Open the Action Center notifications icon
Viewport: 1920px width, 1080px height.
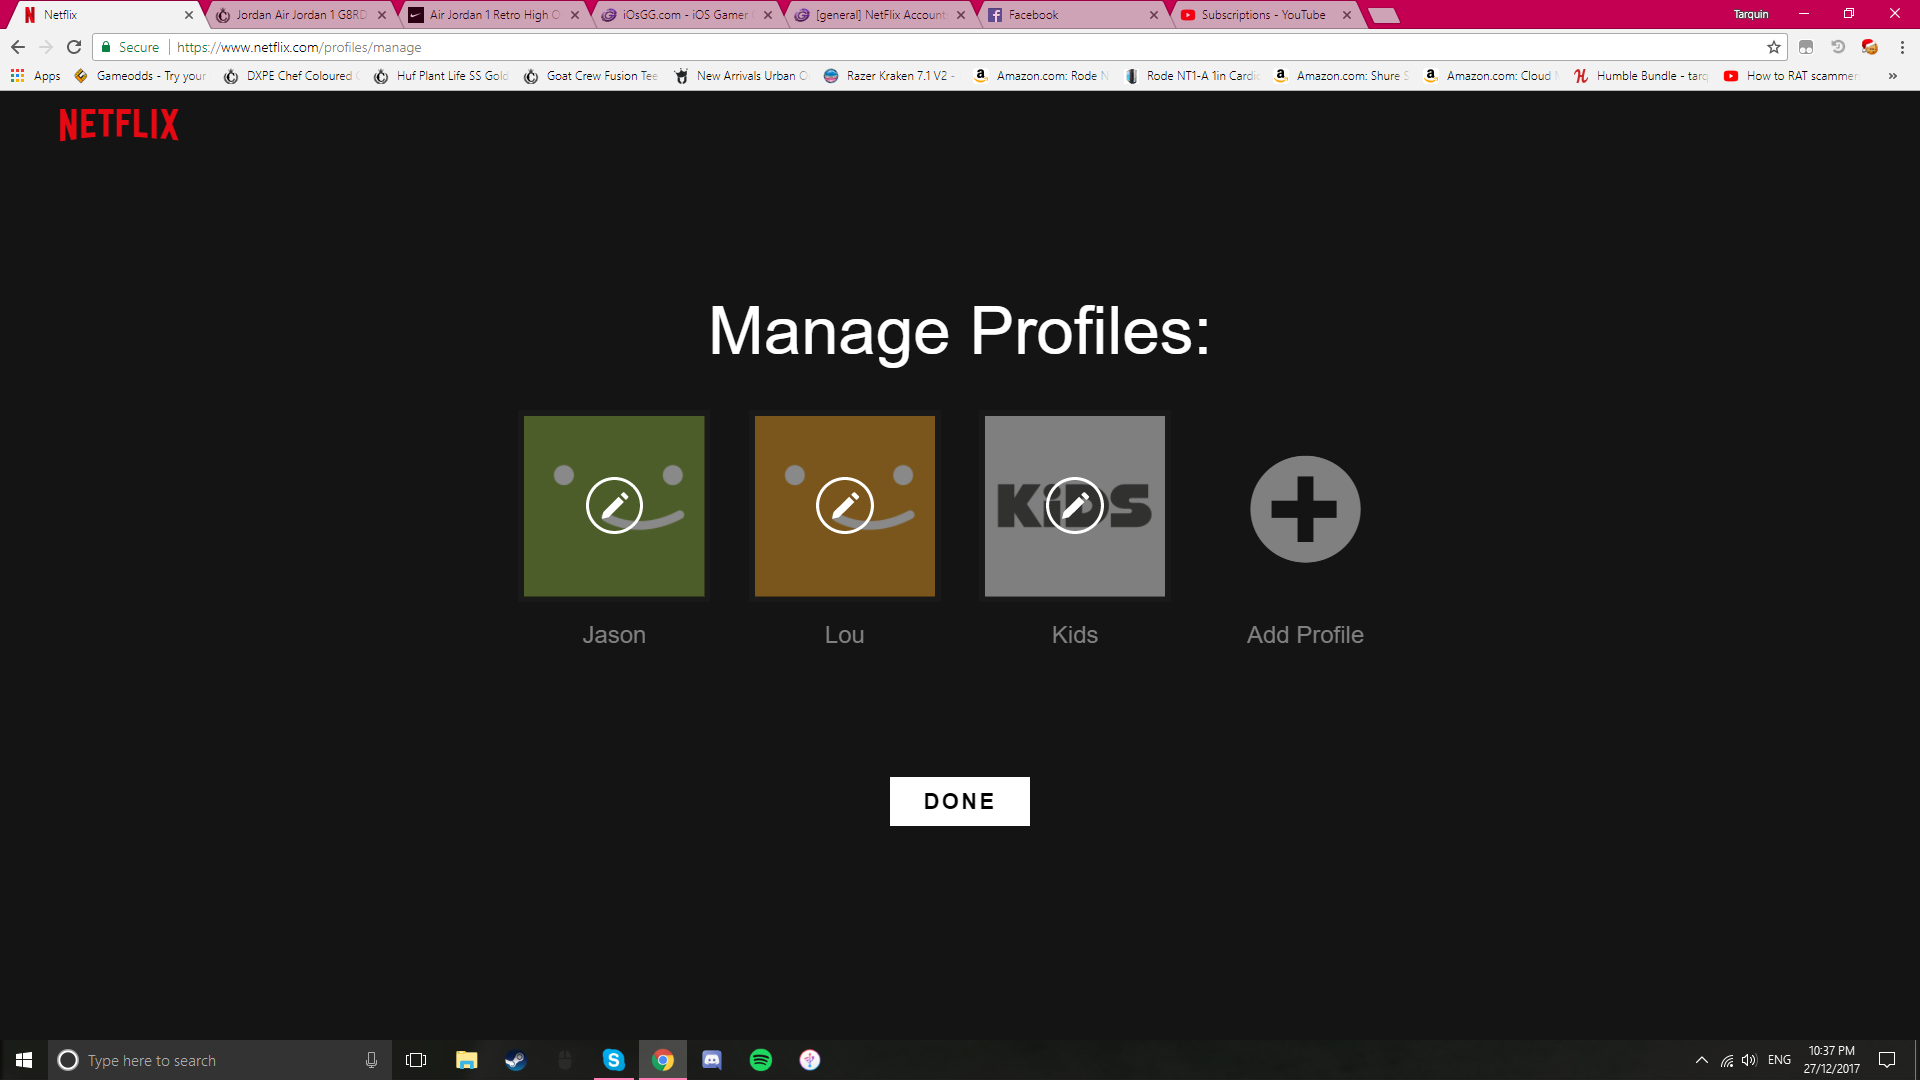point(1887,1060)
